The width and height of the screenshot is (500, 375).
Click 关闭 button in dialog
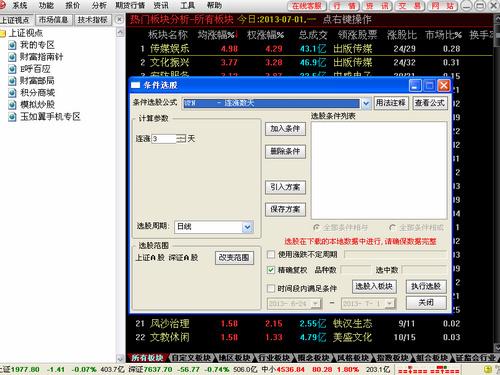[x=426, y=303]
